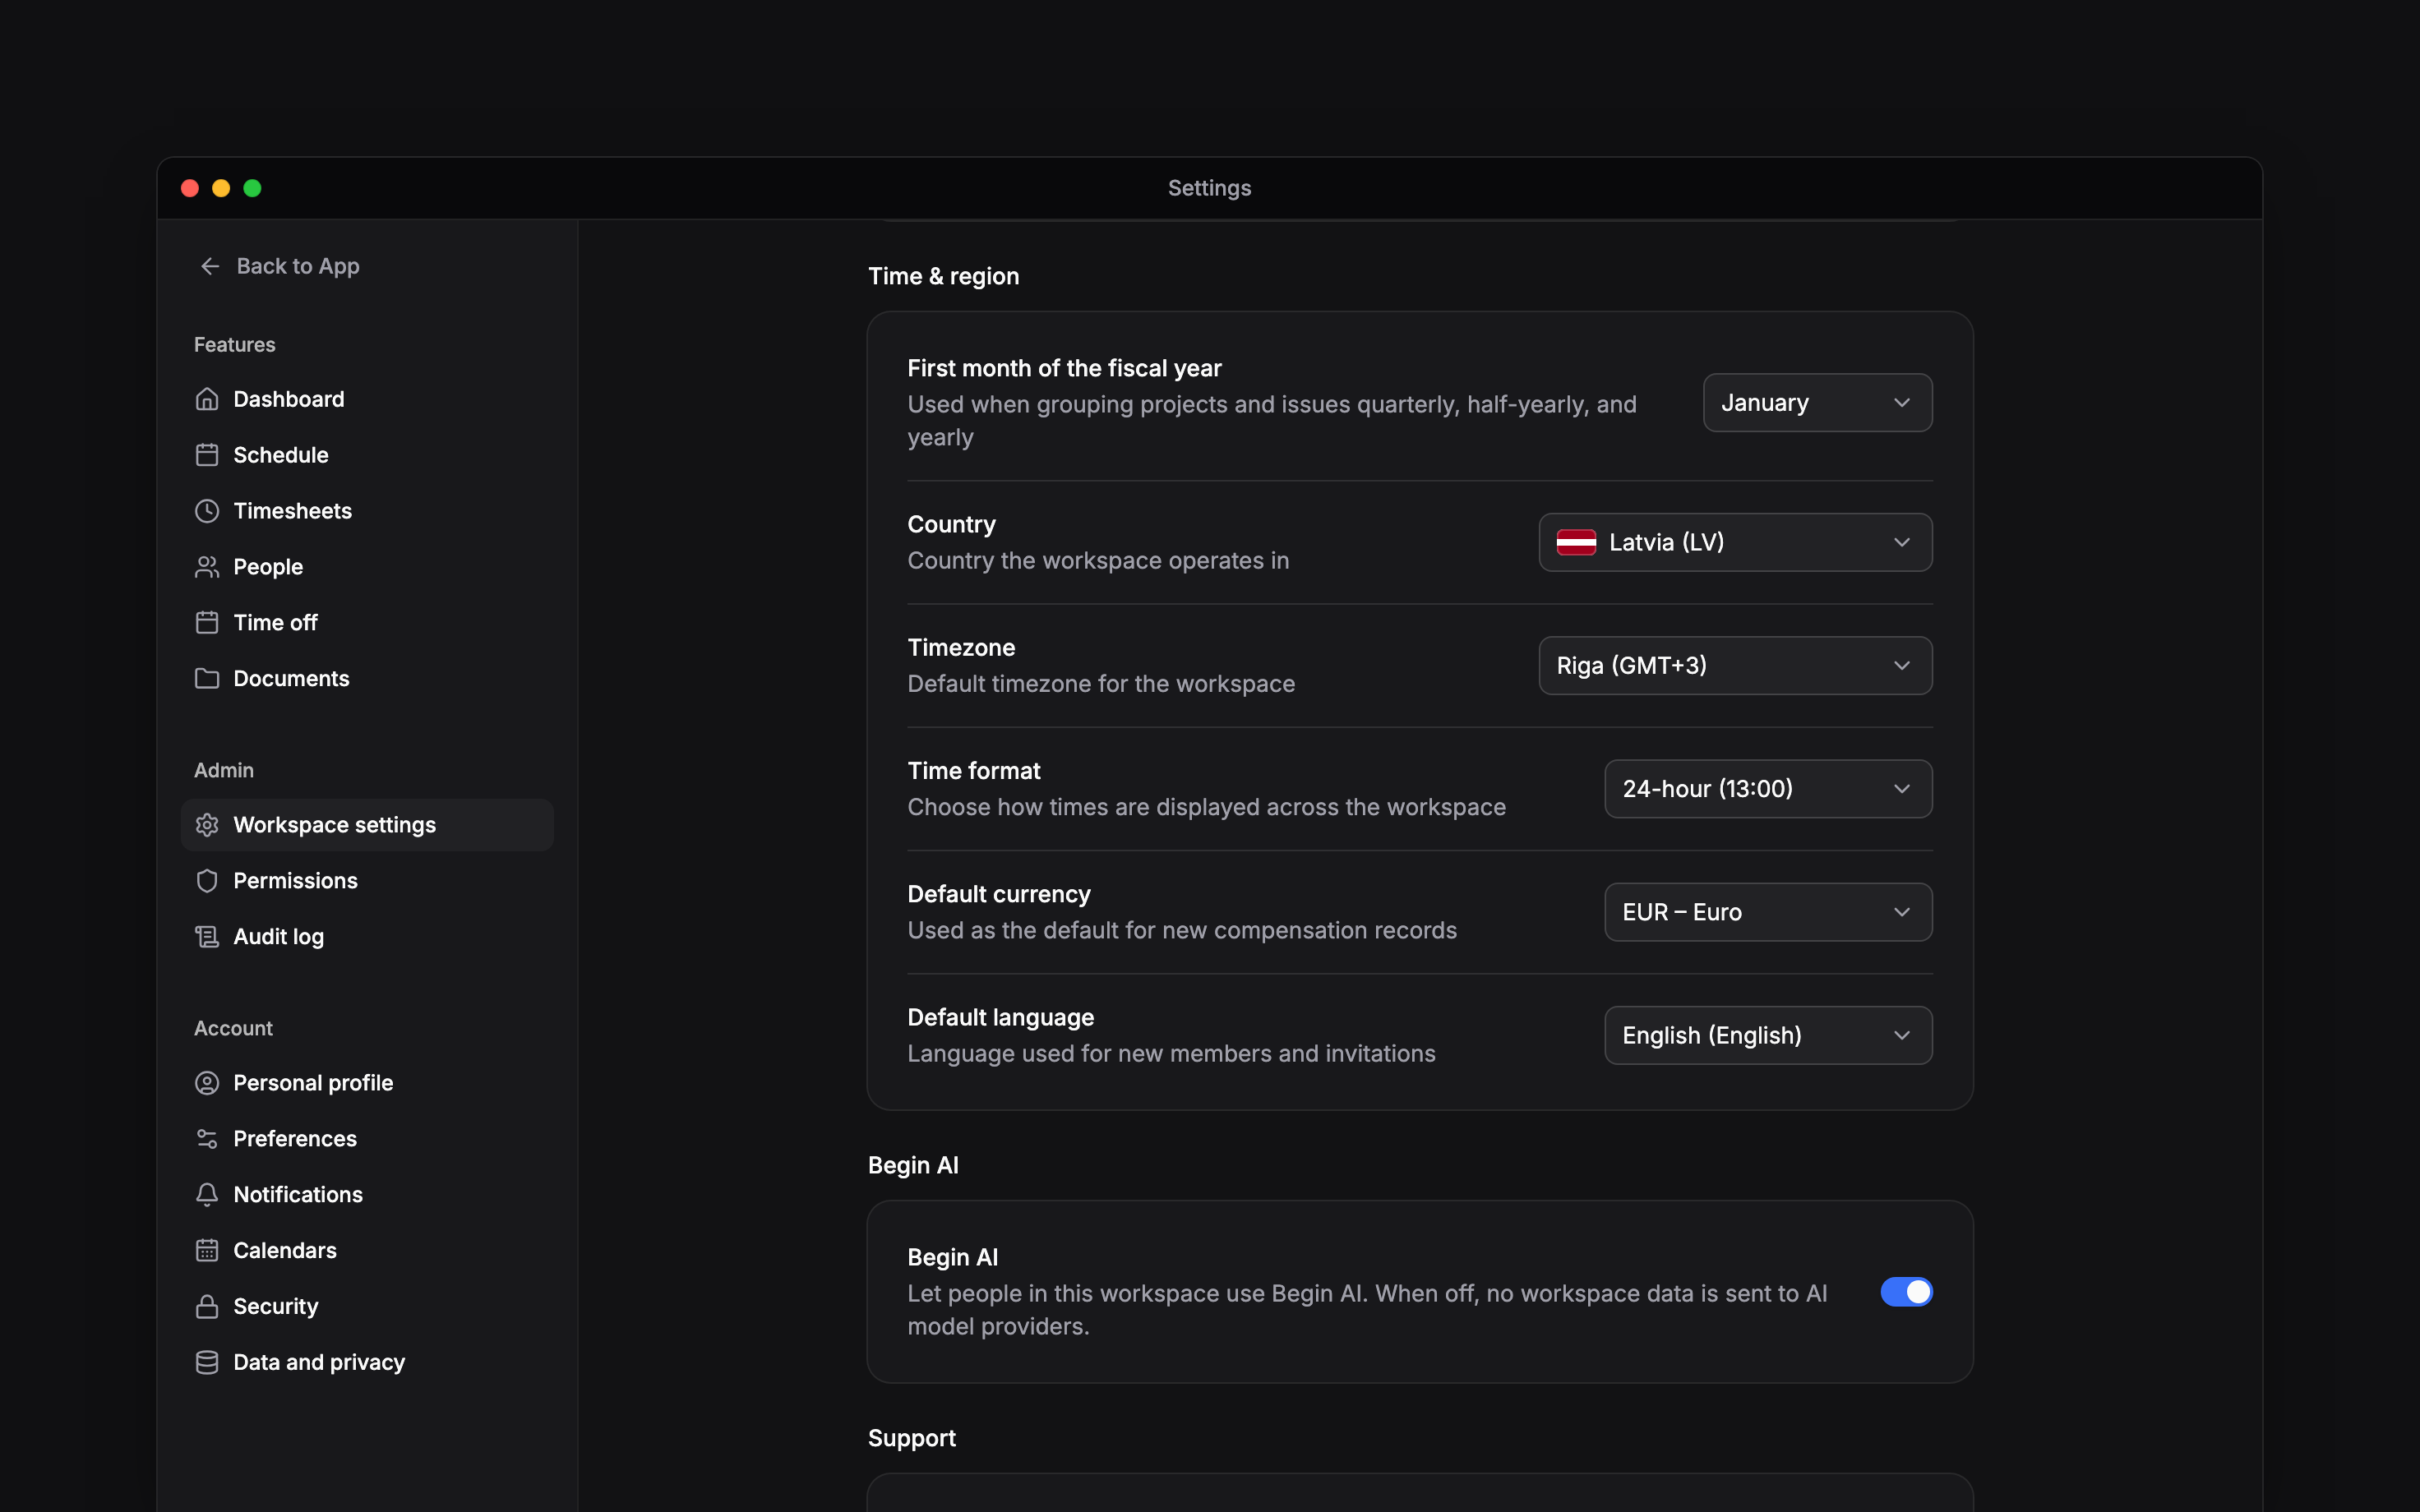Click the Data and privacy database icon
Image resolution: width=2420 pixels, height=1512 pixels.
pyautogui.click(x=207, y=1363)
